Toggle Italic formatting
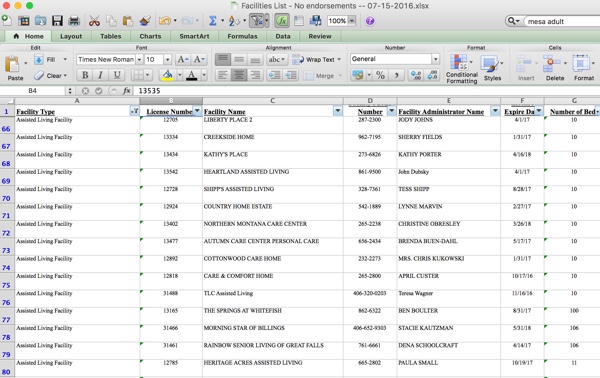The width and height of the screenshot is (600, 378). point(101,75)
